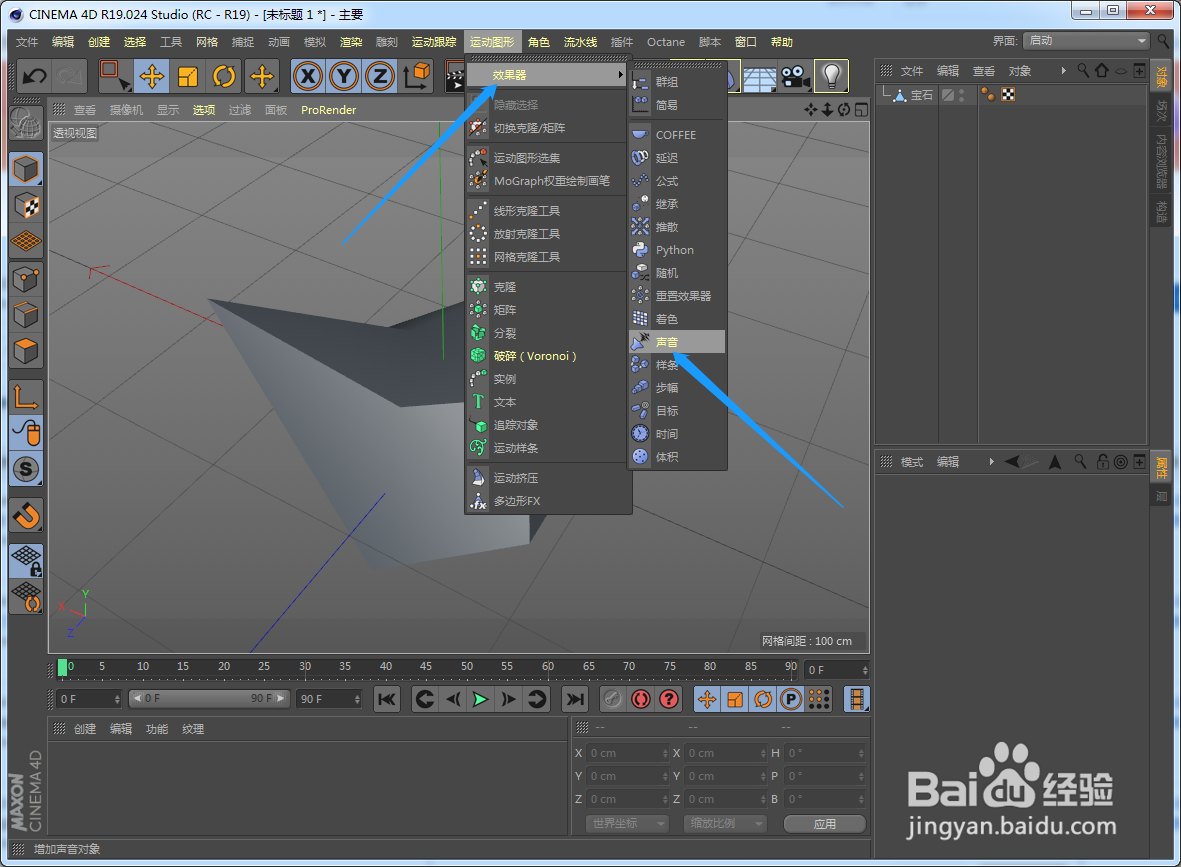Go to end of animation
Viewport: 1181px width, 867px height.
pyautogui.click(x=575, y=699)
